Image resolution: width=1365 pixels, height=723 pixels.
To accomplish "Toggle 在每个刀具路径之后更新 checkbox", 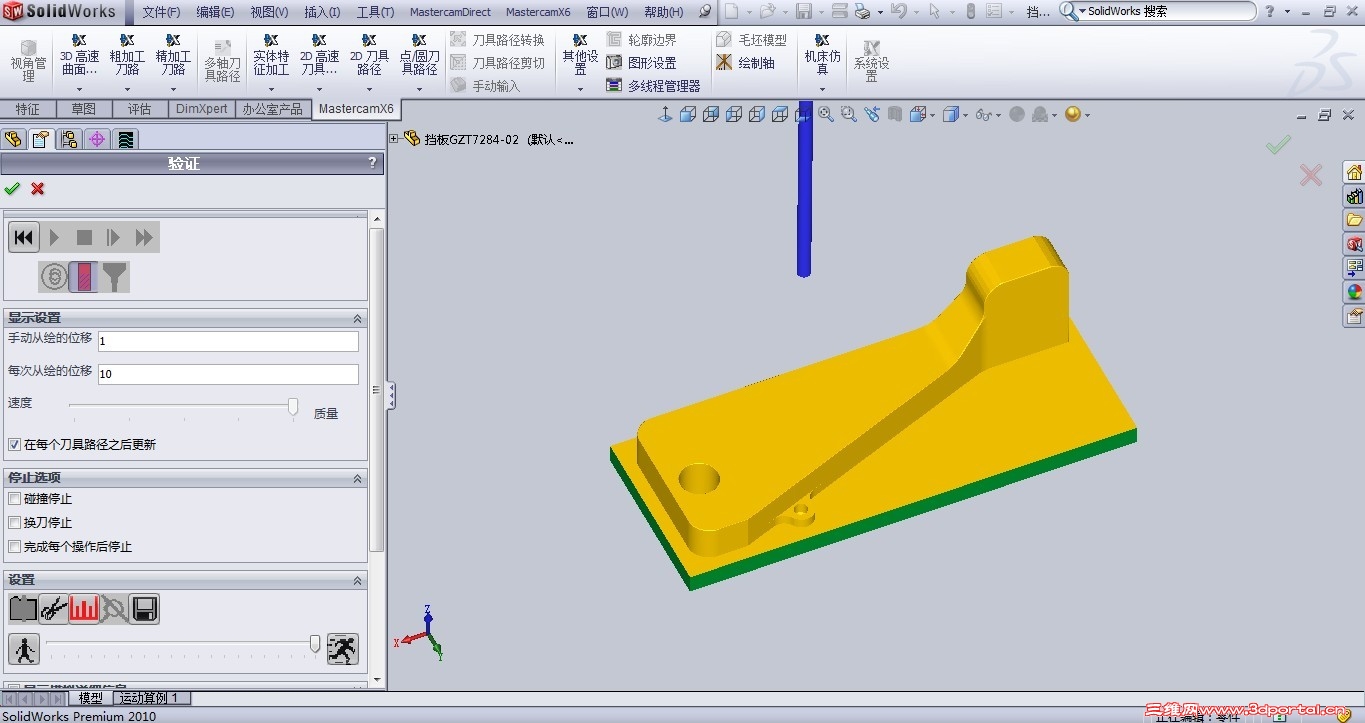I will pos(14,444).
